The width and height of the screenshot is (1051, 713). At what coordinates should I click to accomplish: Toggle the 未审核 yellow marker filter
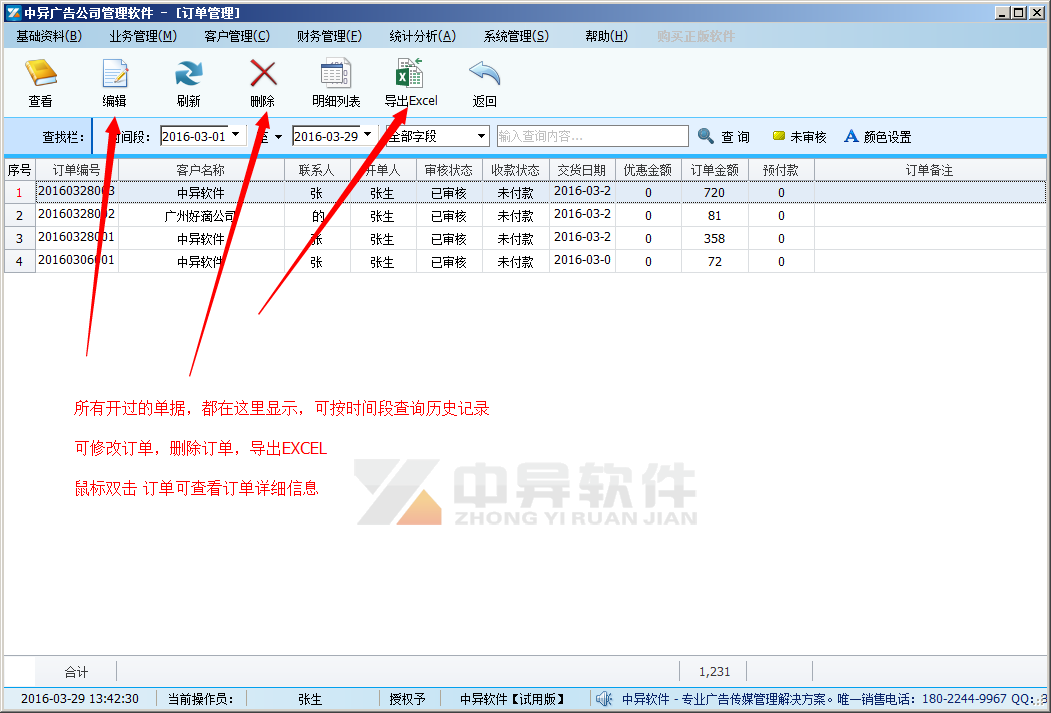coord(800,137)
